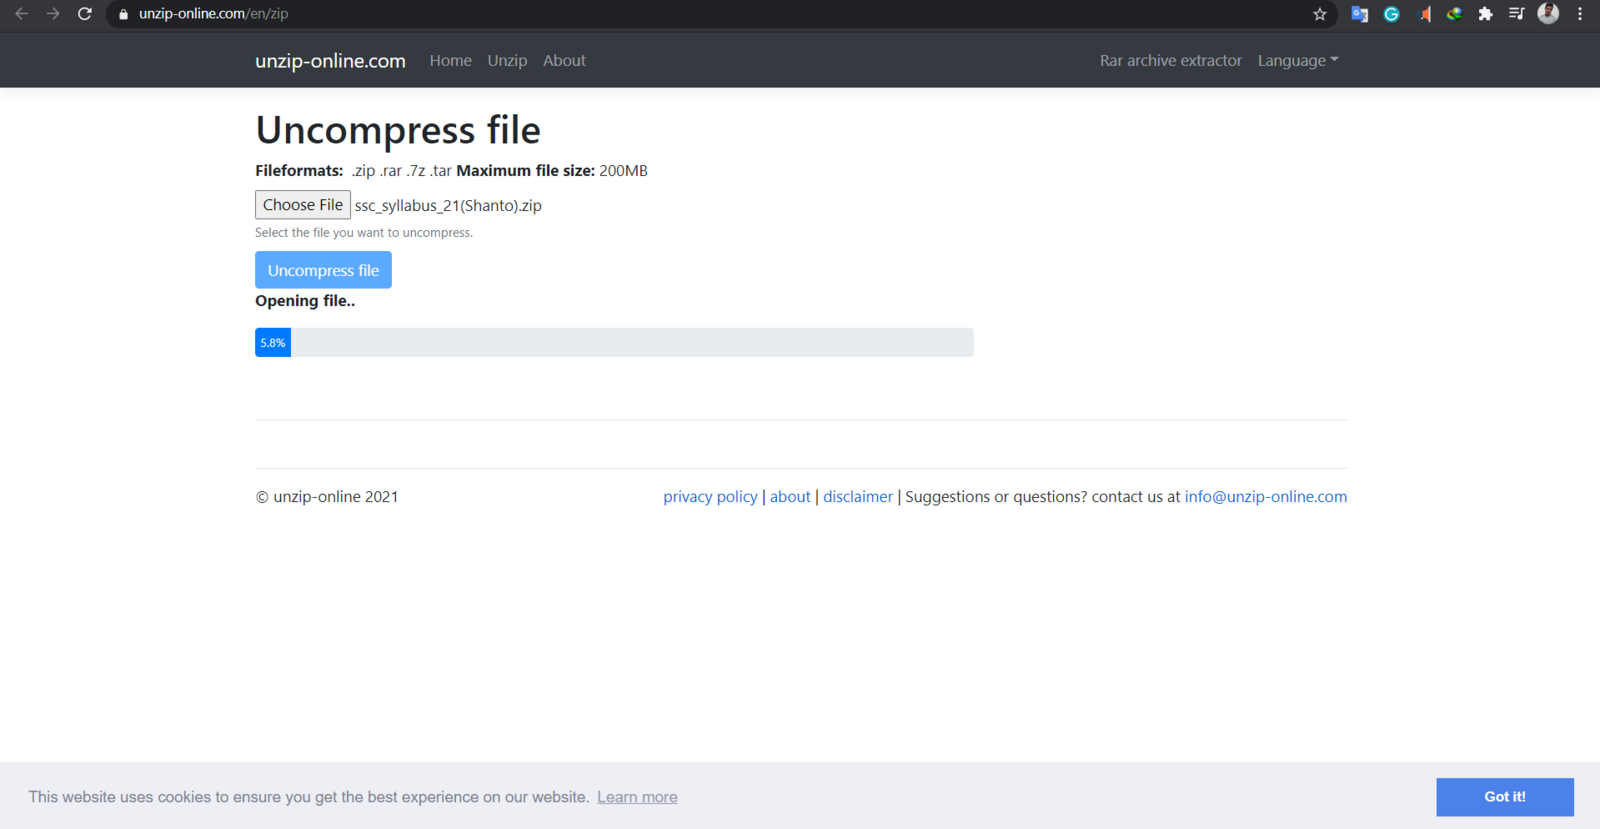Click © unzip-online 2021 text
1600x829 pixels.
pos(327,497)
